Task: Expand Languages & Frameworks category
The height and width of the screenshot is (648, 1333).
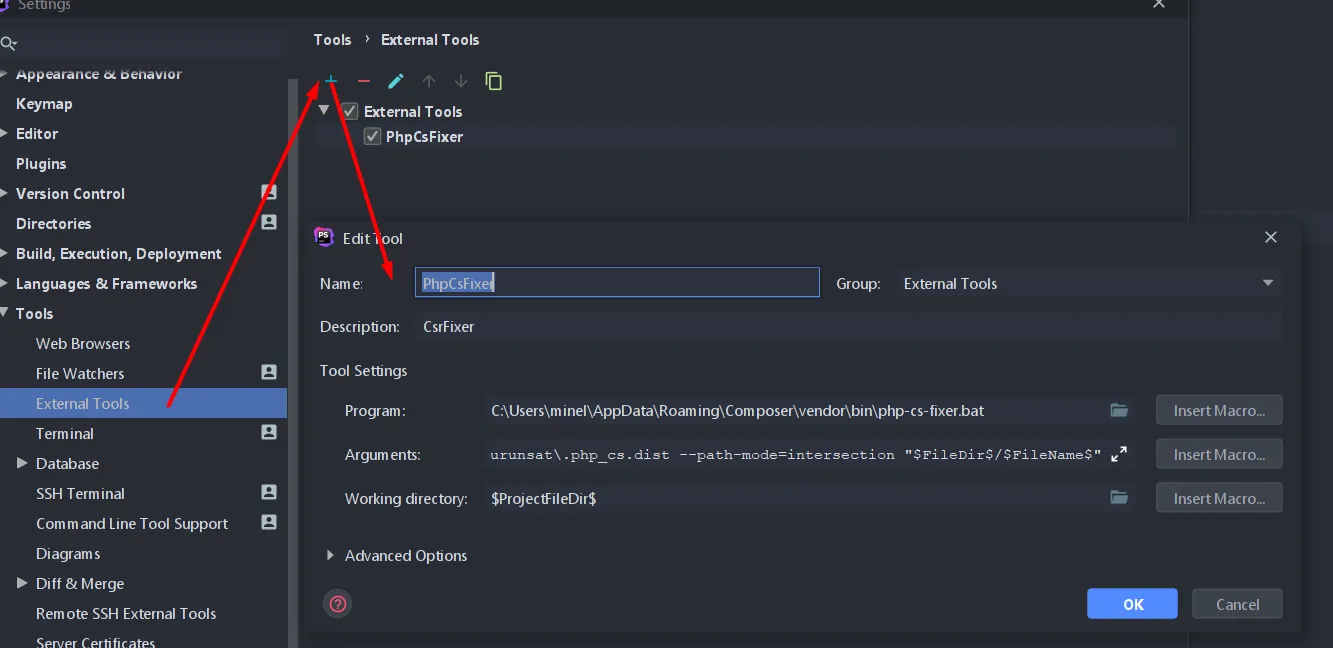Action: [5, 283]
